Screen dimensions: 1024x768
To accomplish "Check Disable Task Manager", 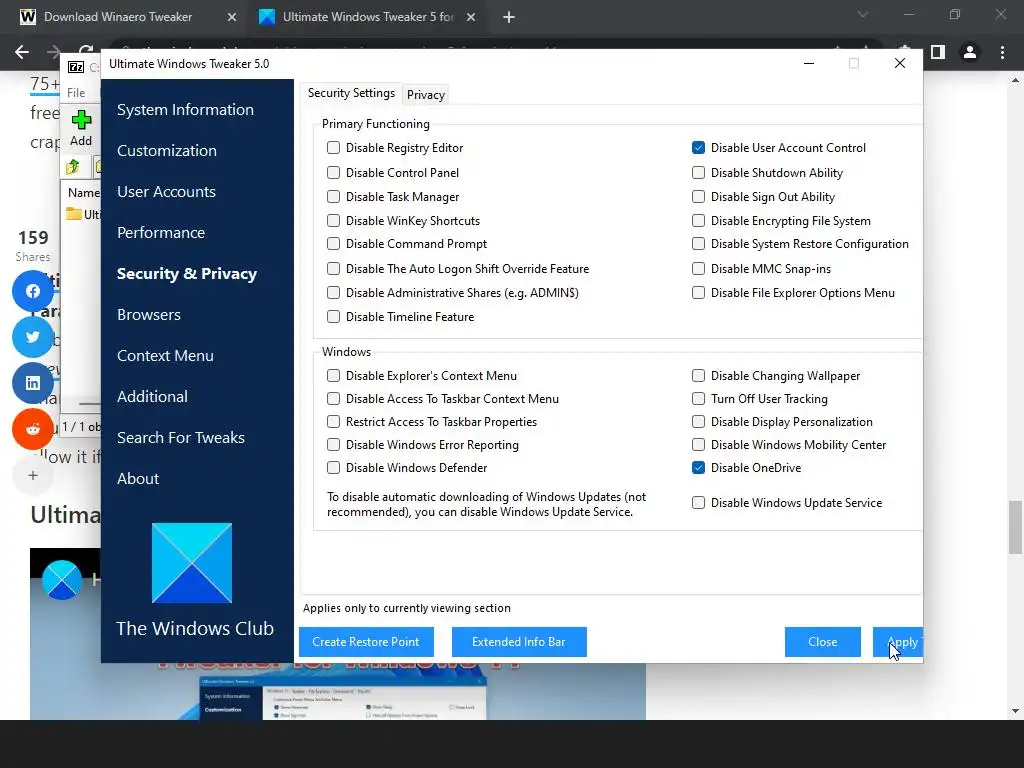I will coord(333,197).
